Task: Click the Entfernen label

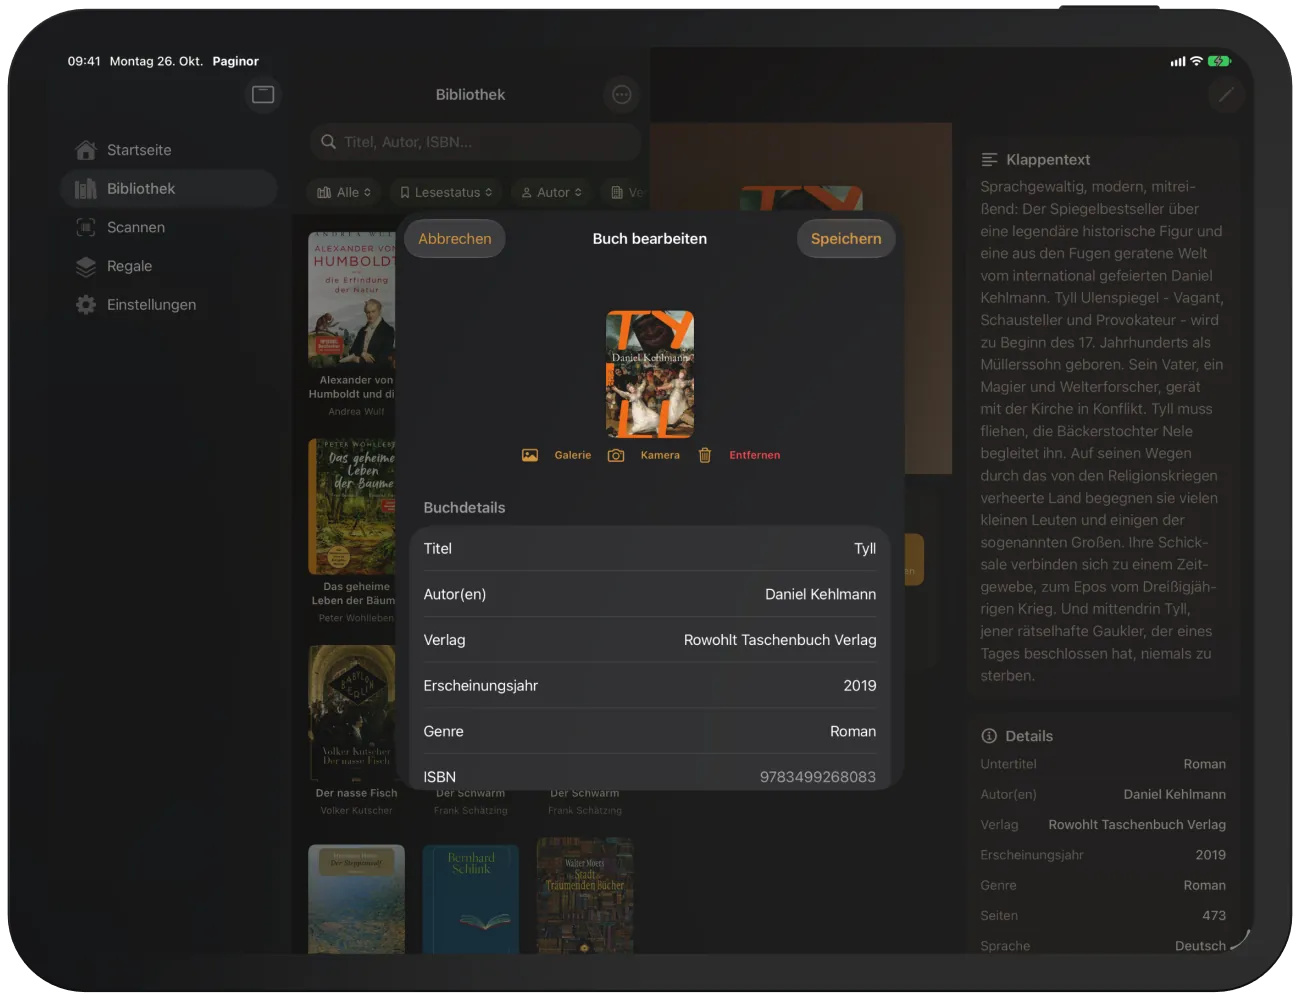Action: (x=755, y=455)
